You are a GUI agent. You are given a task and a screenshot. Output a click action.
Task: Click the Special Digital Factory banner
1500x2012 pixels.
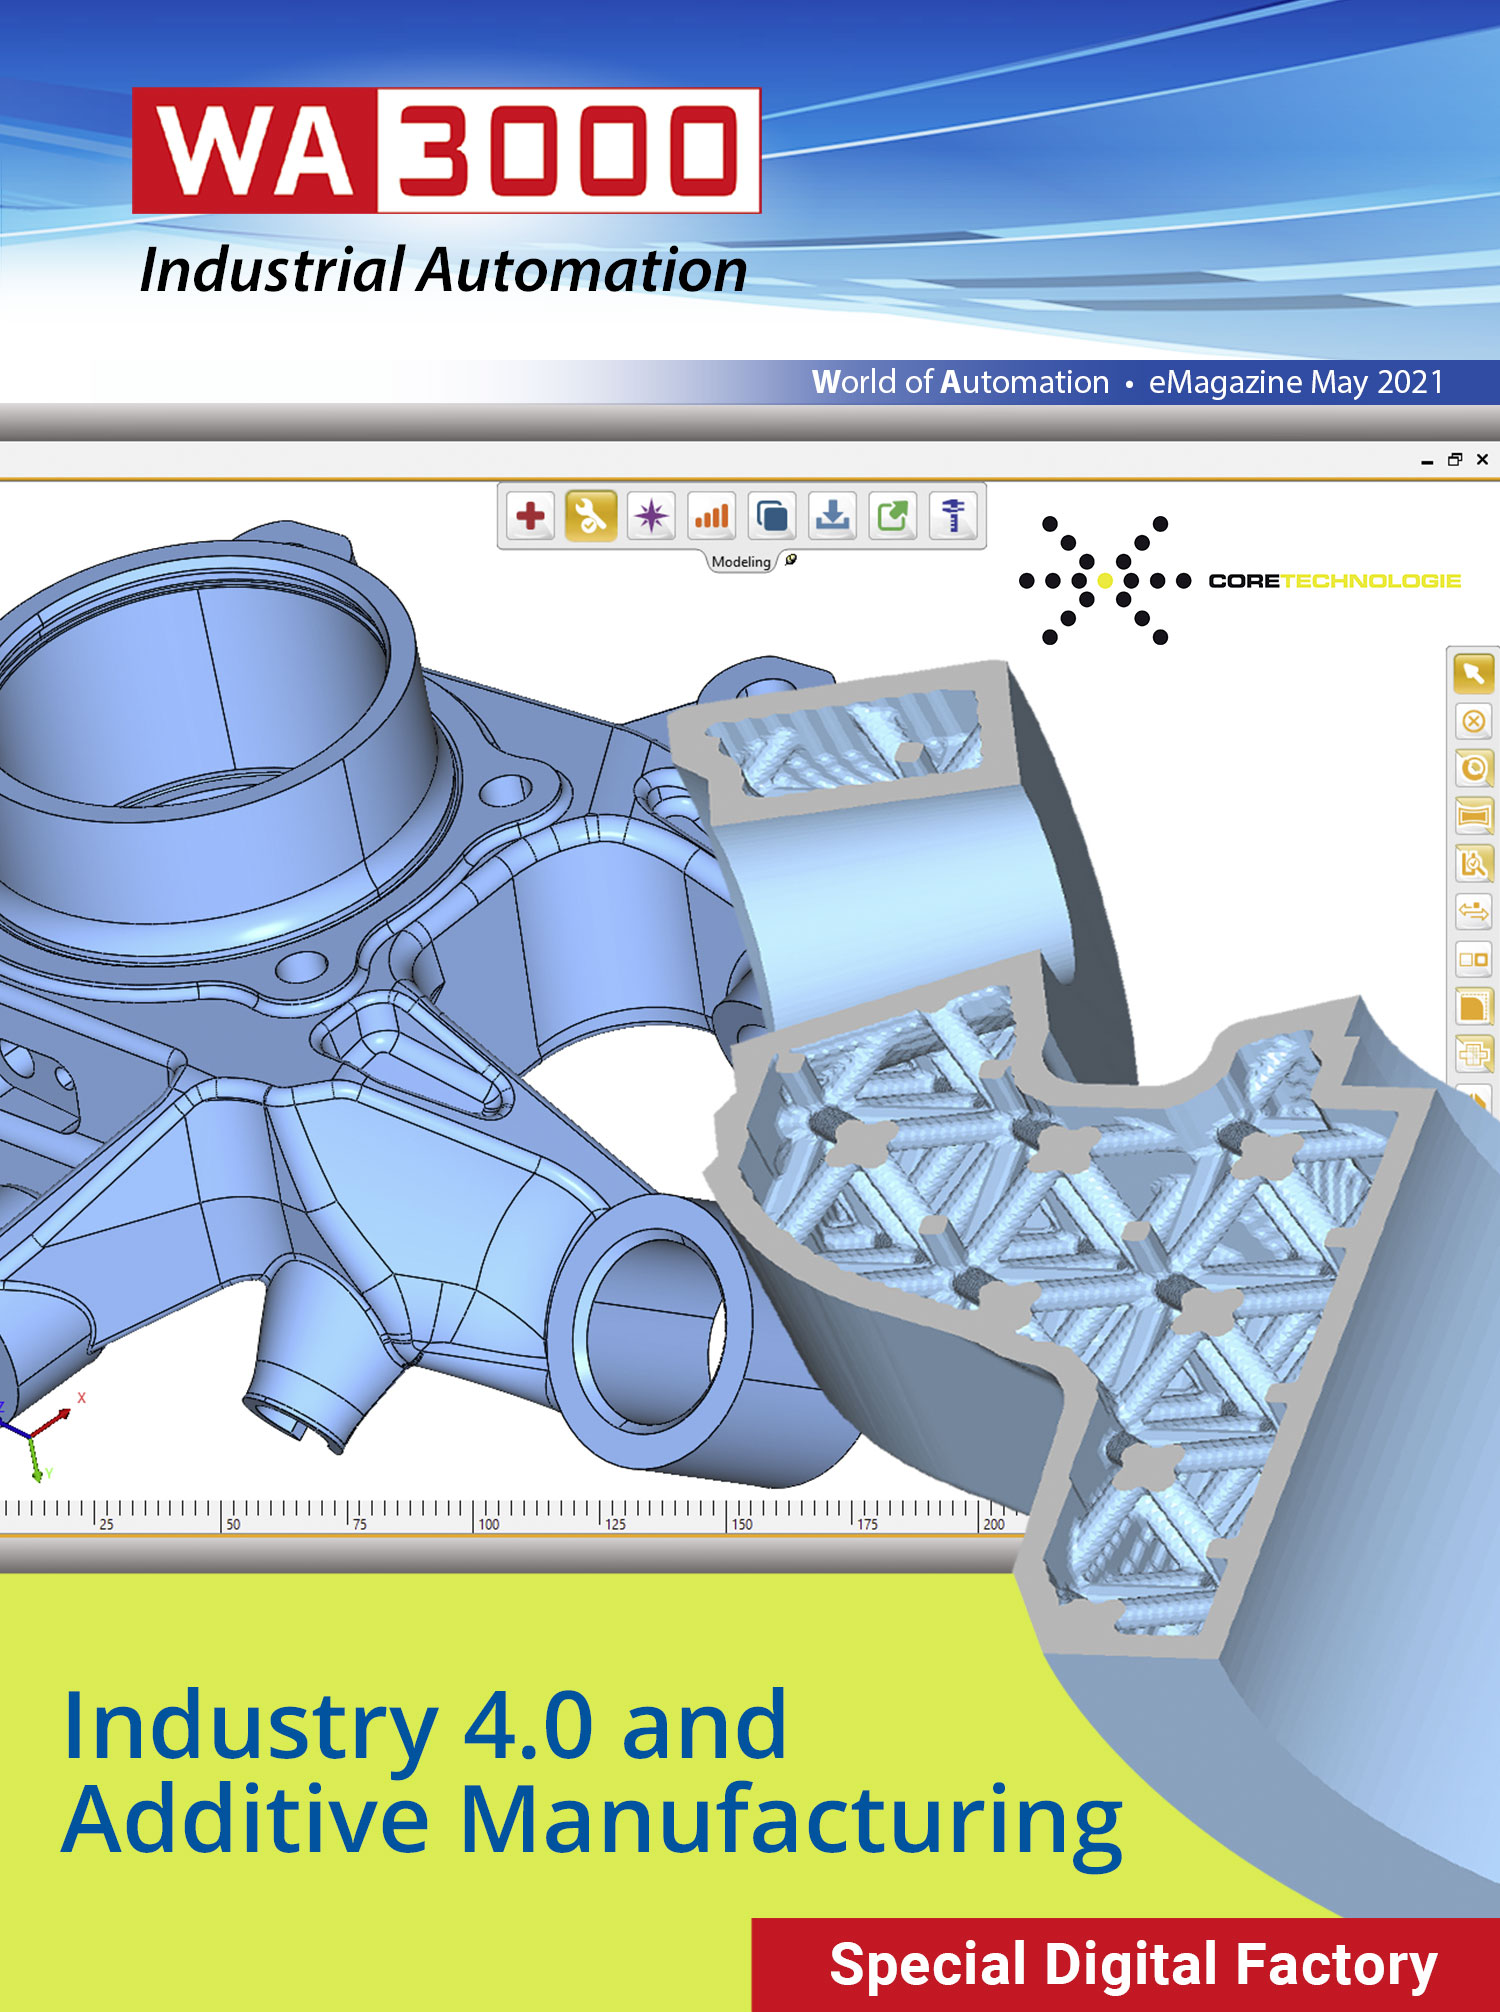tap(1126, 1965)
